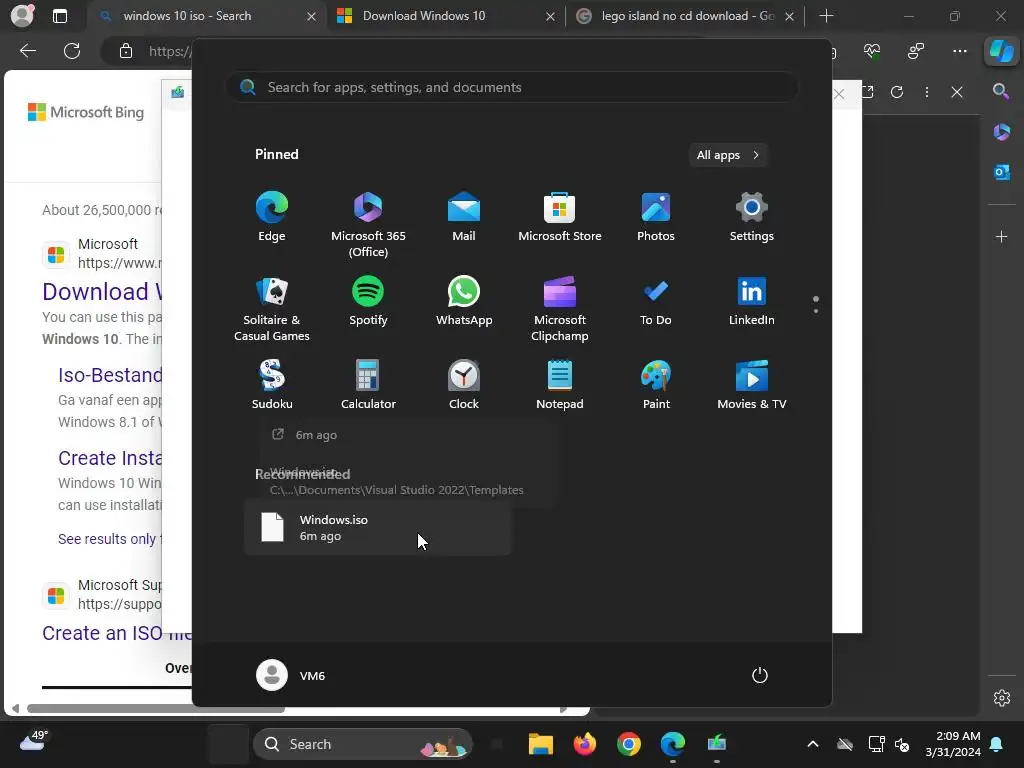Open Browser essentials heart icon
Viewport: 1024px width, 768px height.
(872, 51)
